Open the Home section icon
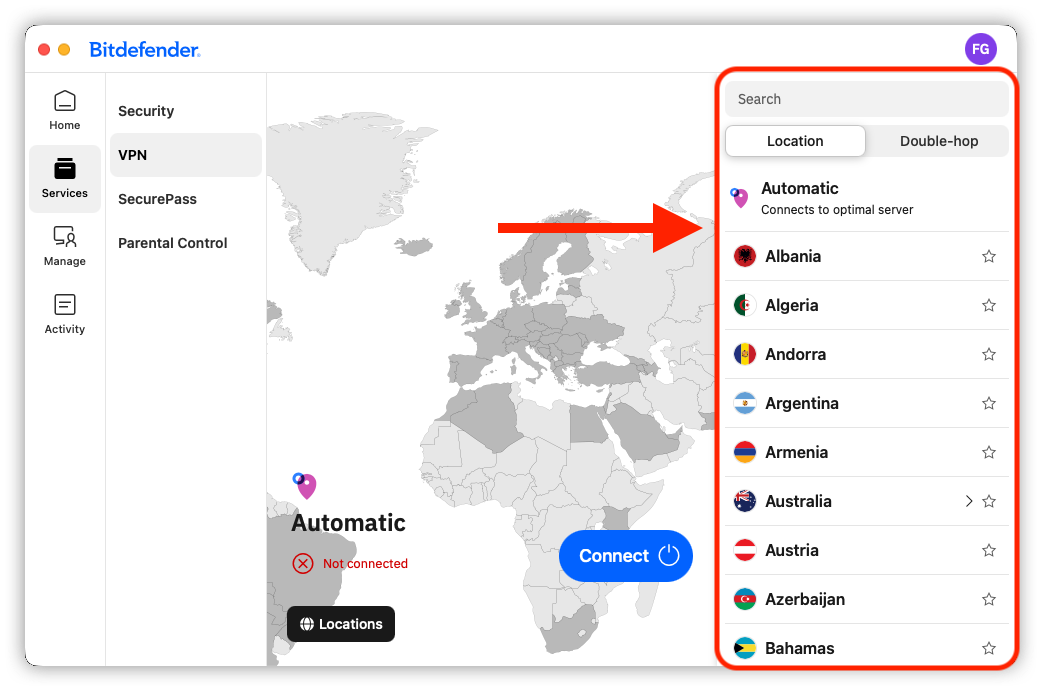 coord(64,102)
